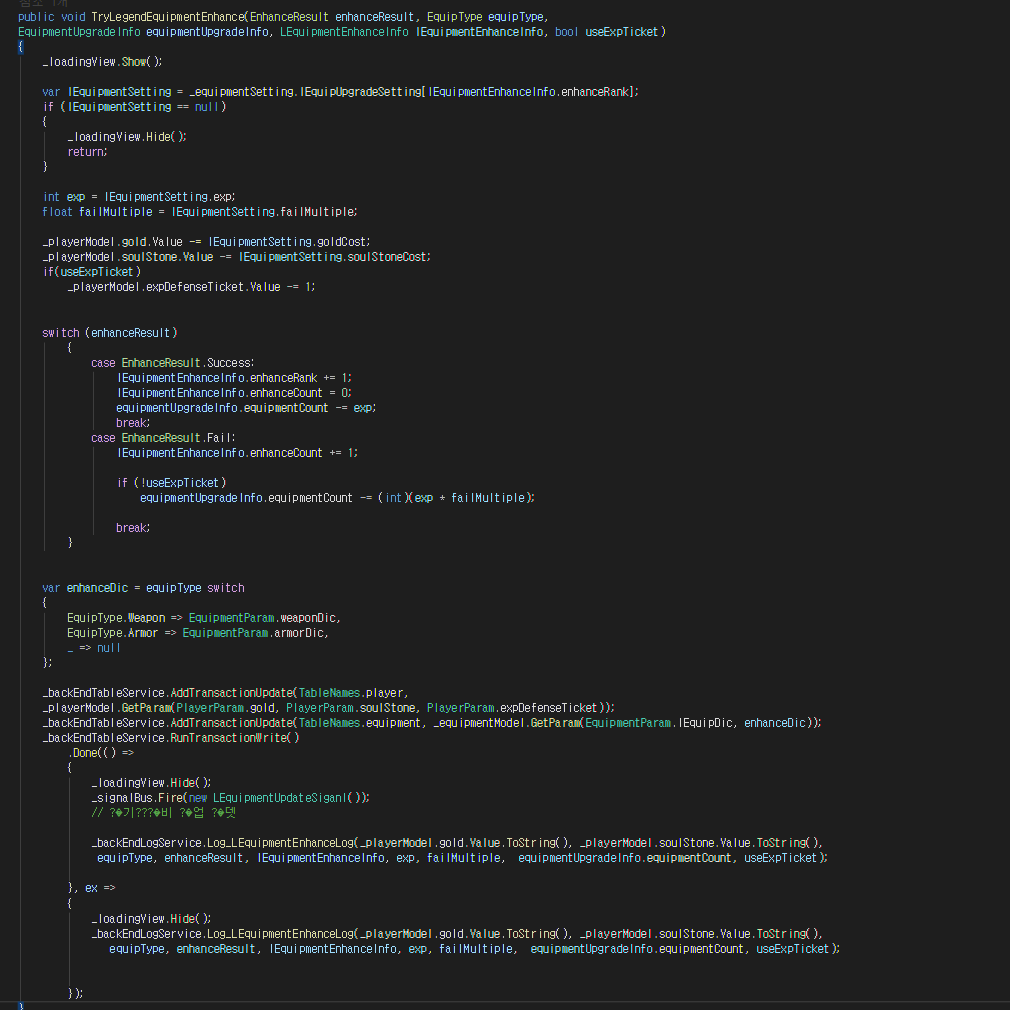Click expDefenseTicket in the decrement line
The image size is (1010, 1010).
[197, 287]
